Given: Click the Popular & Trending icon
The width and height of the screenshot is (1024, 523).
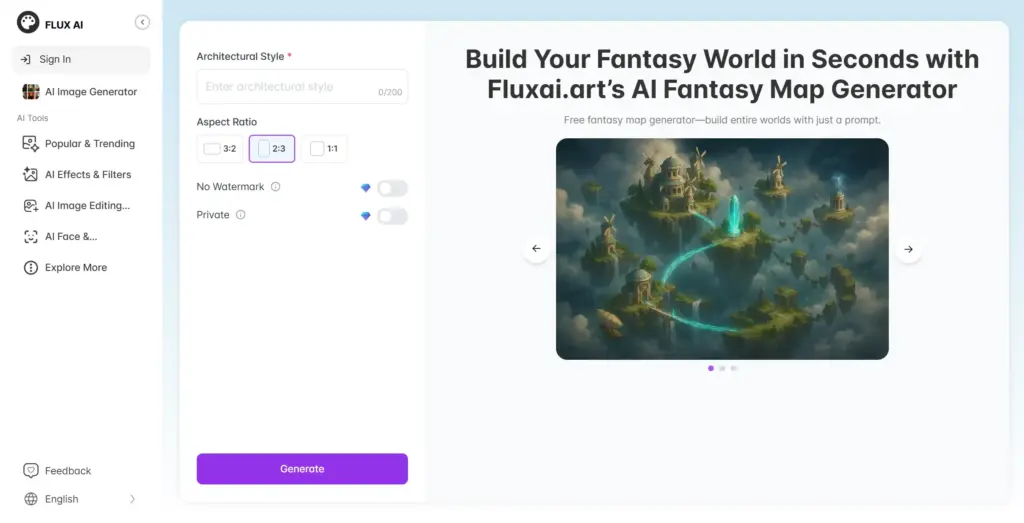Looking at the screenshot, I should click(x=31, y=144).
